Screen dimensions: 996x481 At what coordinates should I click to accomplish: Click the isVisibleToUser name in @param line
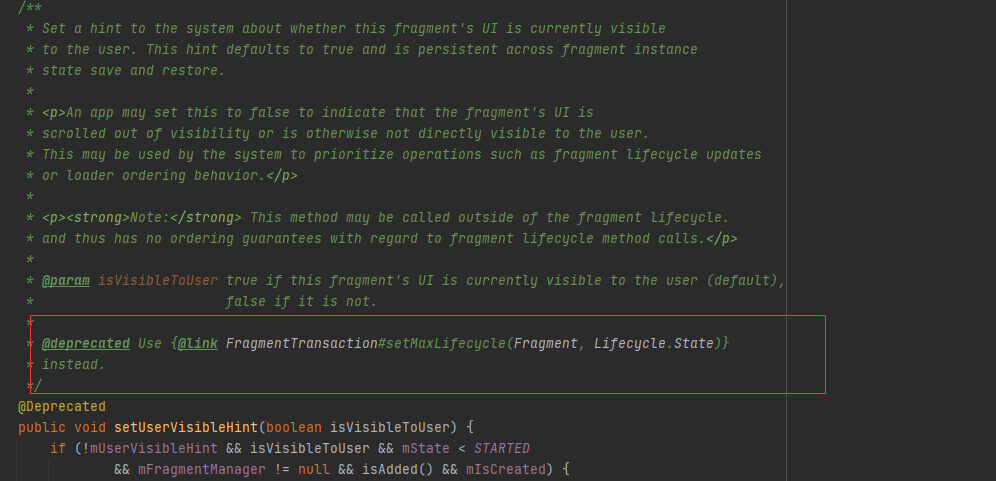[158, 280]
